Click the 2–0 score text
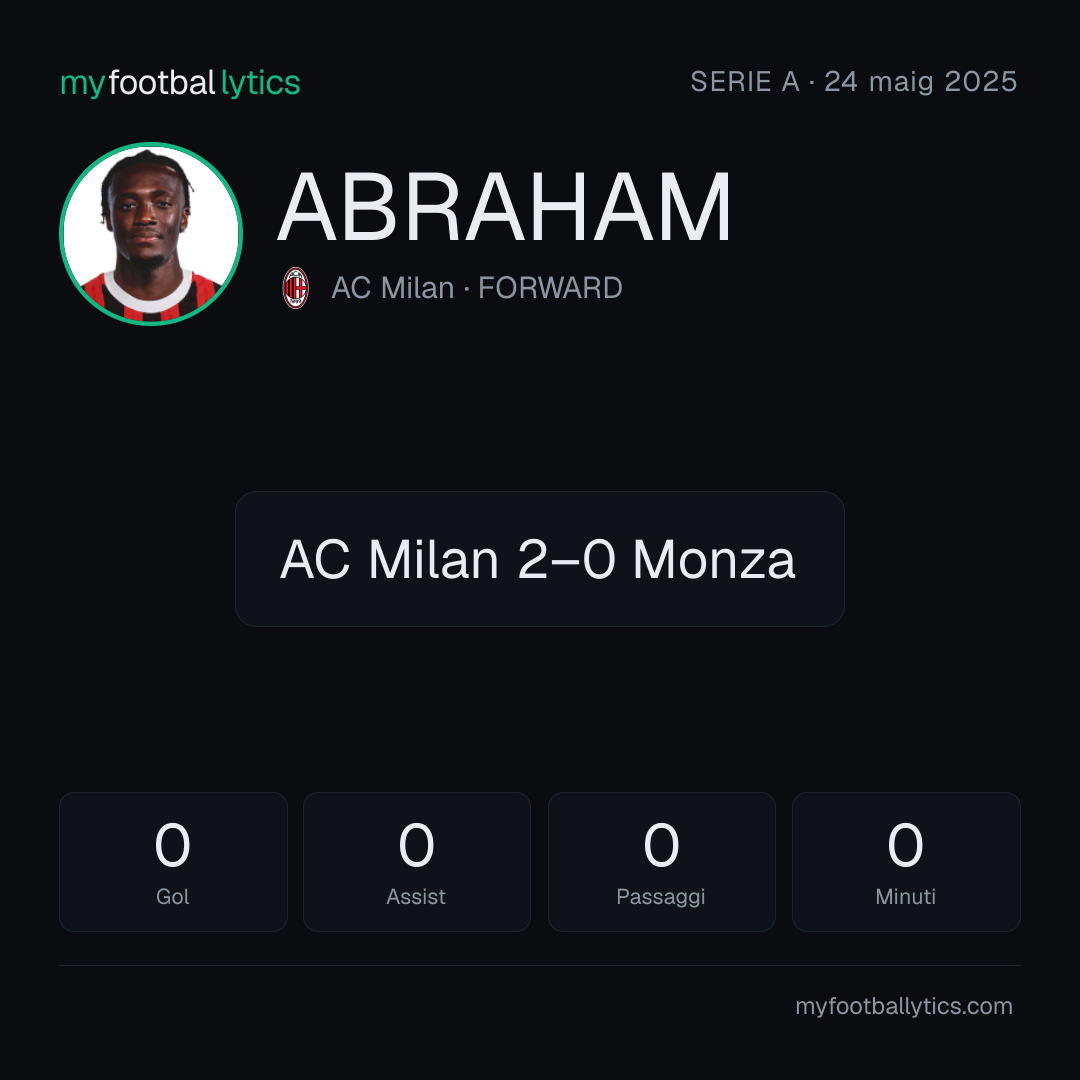 pos(566,559)
